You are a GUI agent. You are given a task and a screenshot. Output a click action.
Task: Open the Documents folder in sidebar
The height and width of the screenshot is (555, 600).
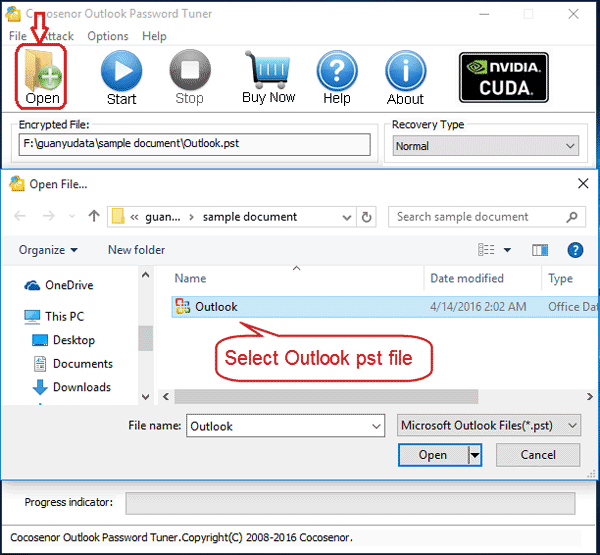point(73,364)
